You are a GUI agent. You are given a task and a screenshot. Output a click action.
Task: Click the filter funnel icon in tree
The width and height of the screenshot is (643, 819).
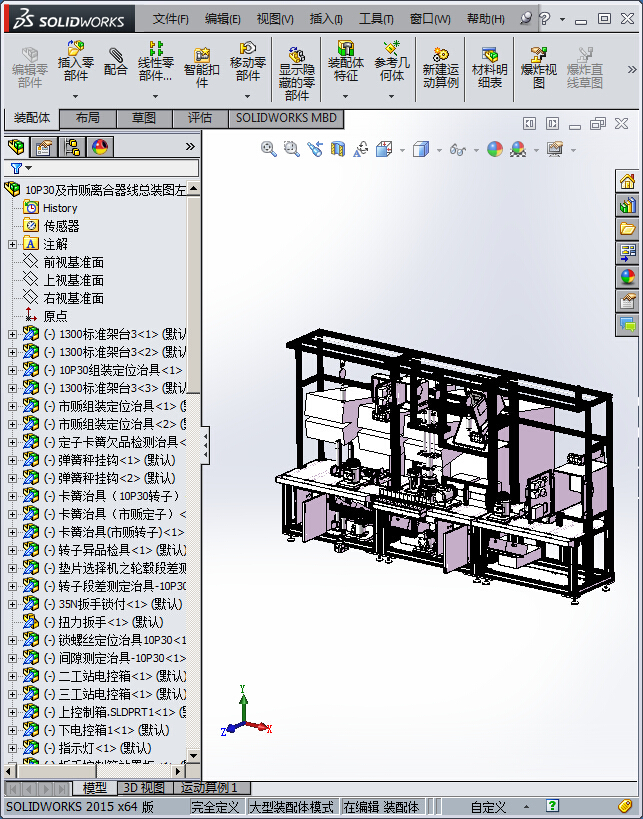[x=16, y=168]
